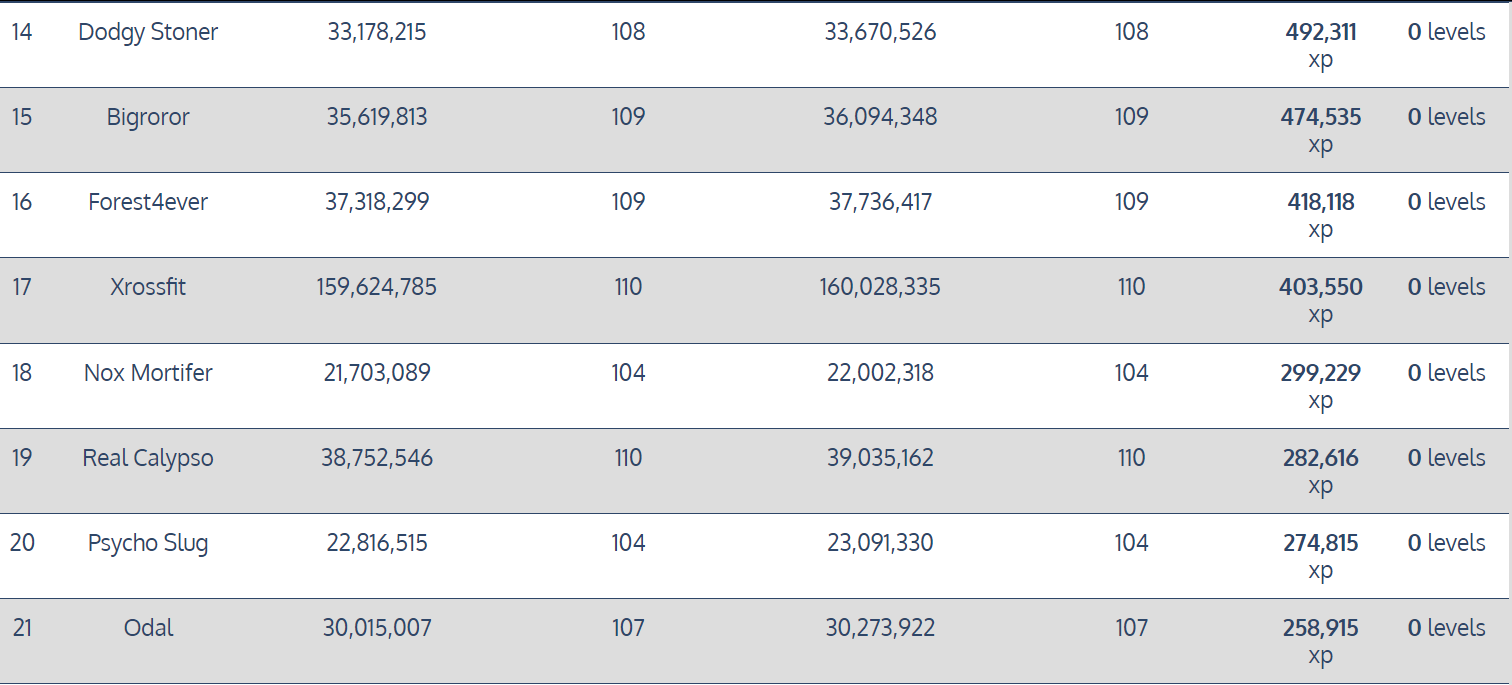Select the 0 levels text in Dodgy Stoner row
This screenshot has width=1512, height=685.
click(1446, 32)
